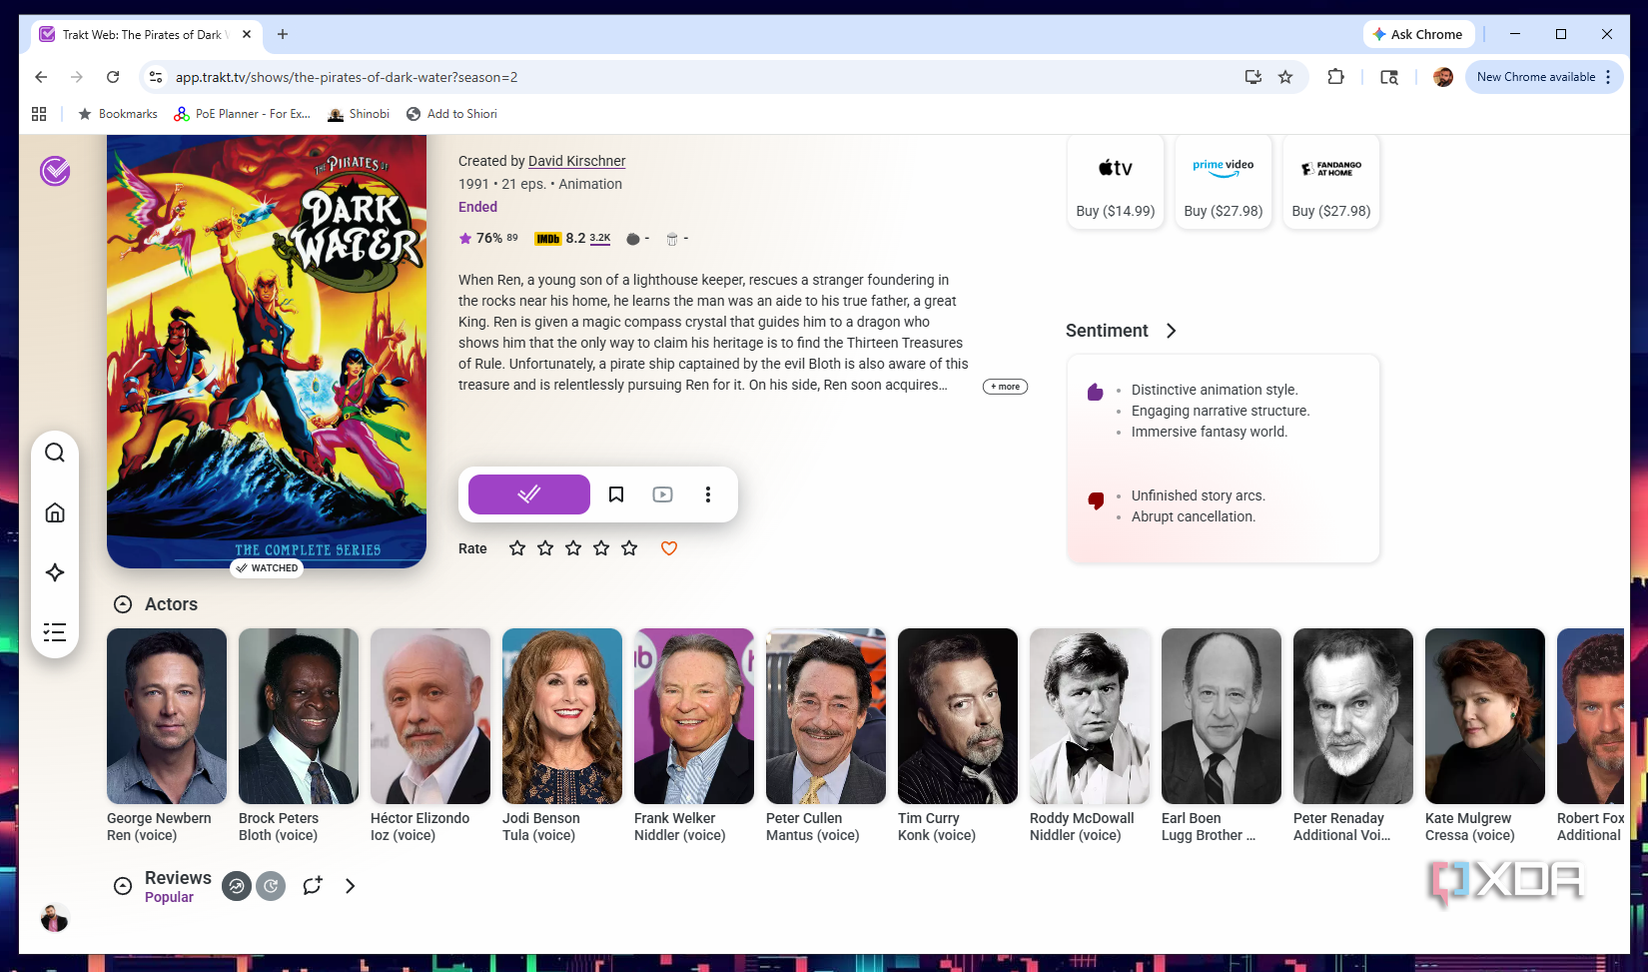Image resolution: width=1648 pixels, height=972 pixels.
Task: Open Tim Curry actor thumbnail
Action: [957, 716]
